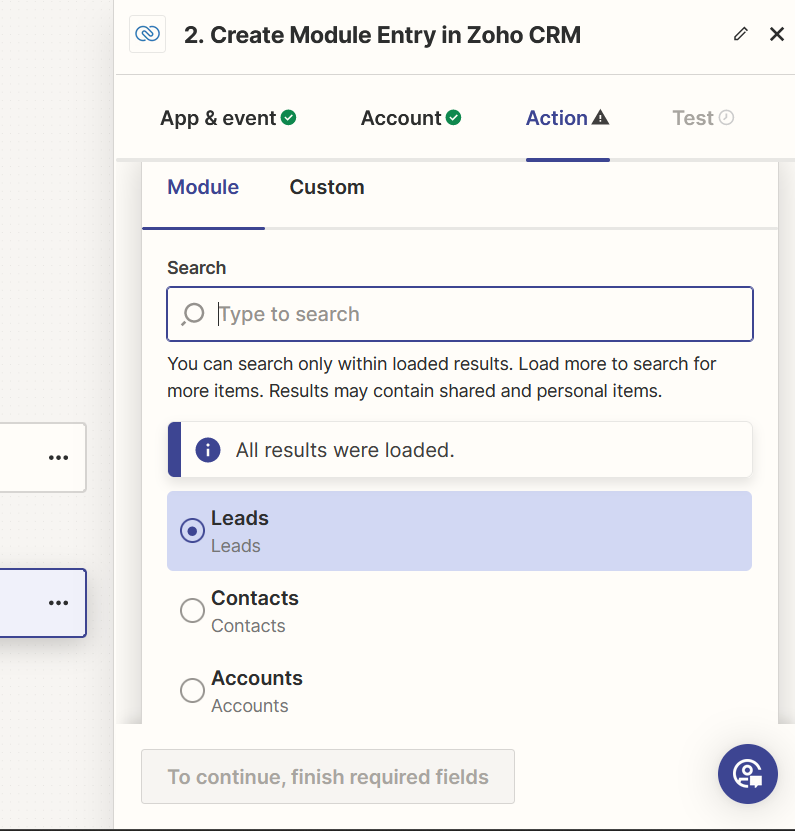795x831 pixels.
Task: Focus the 'Type to search' field
Action: tap(480, 314)
